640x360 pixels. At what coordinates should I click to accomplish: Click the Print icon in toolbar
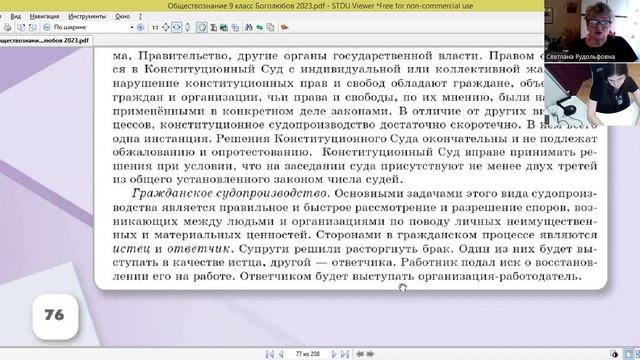tap(7, 27)
